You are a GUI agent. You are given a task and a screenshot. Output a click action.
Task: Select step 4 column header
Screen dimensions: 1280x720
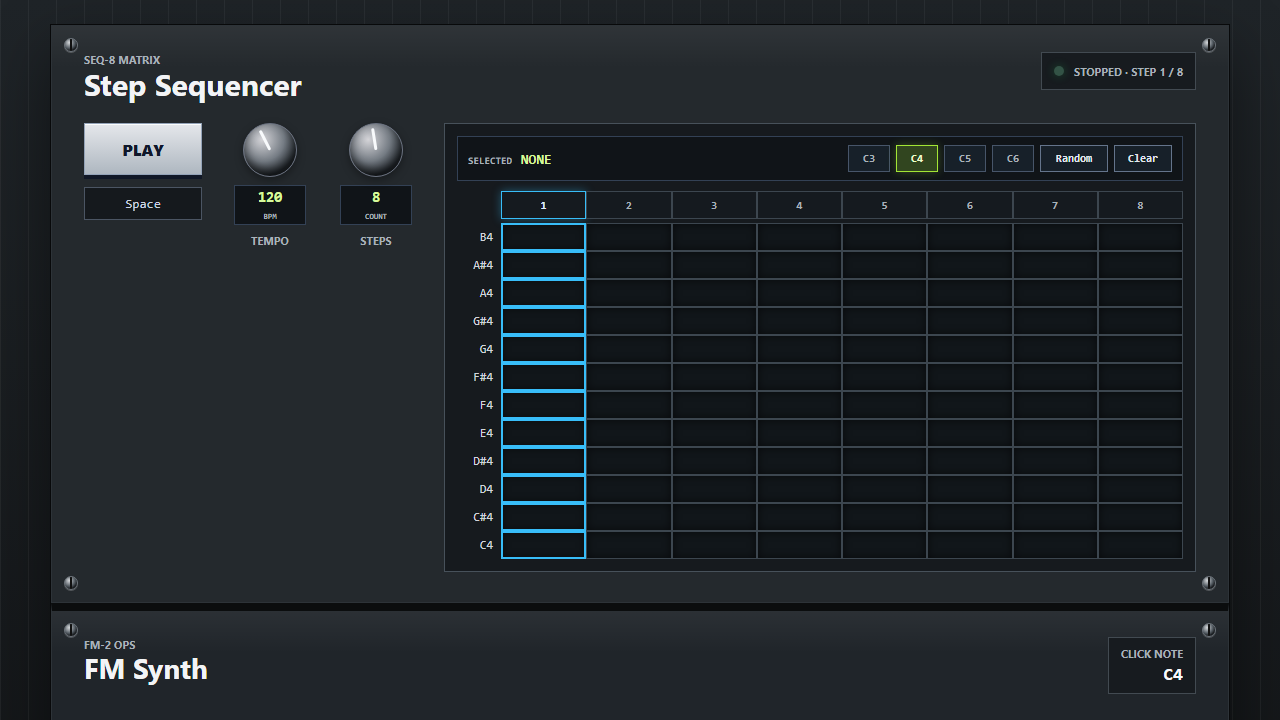[x=799, y=205]
